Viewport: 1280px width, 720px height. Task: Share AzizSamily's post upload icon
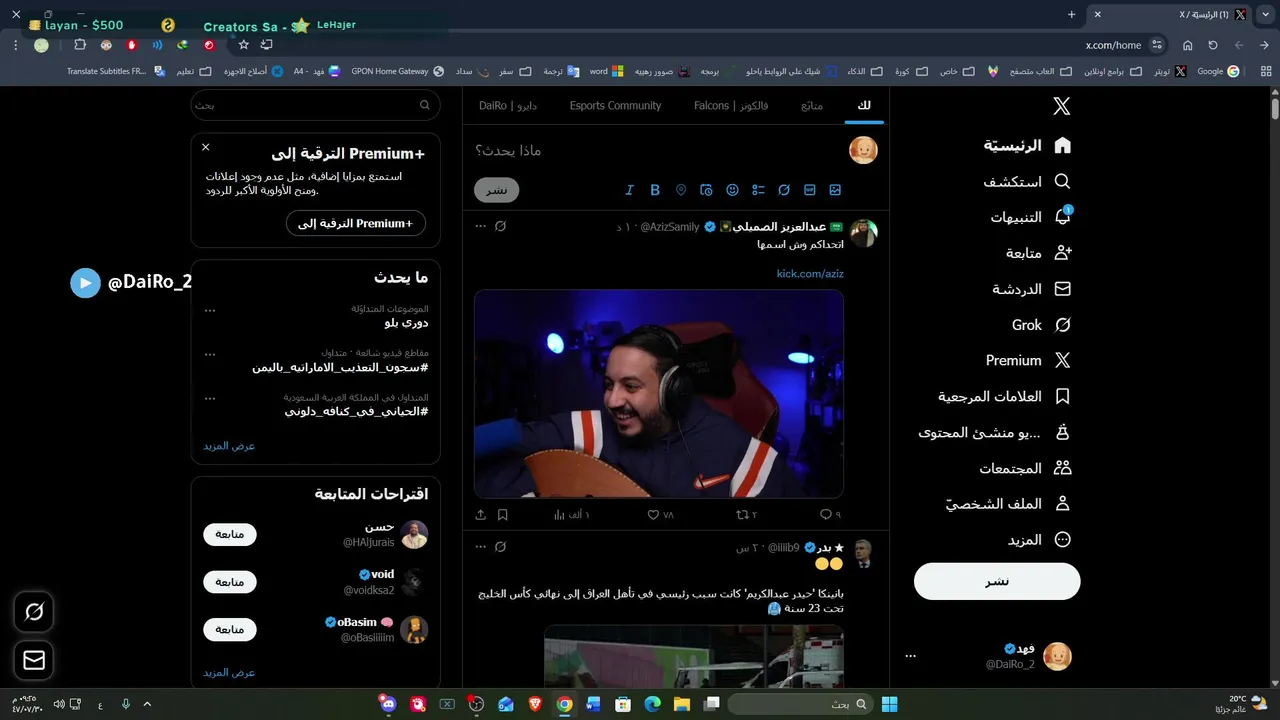(481, 515)
